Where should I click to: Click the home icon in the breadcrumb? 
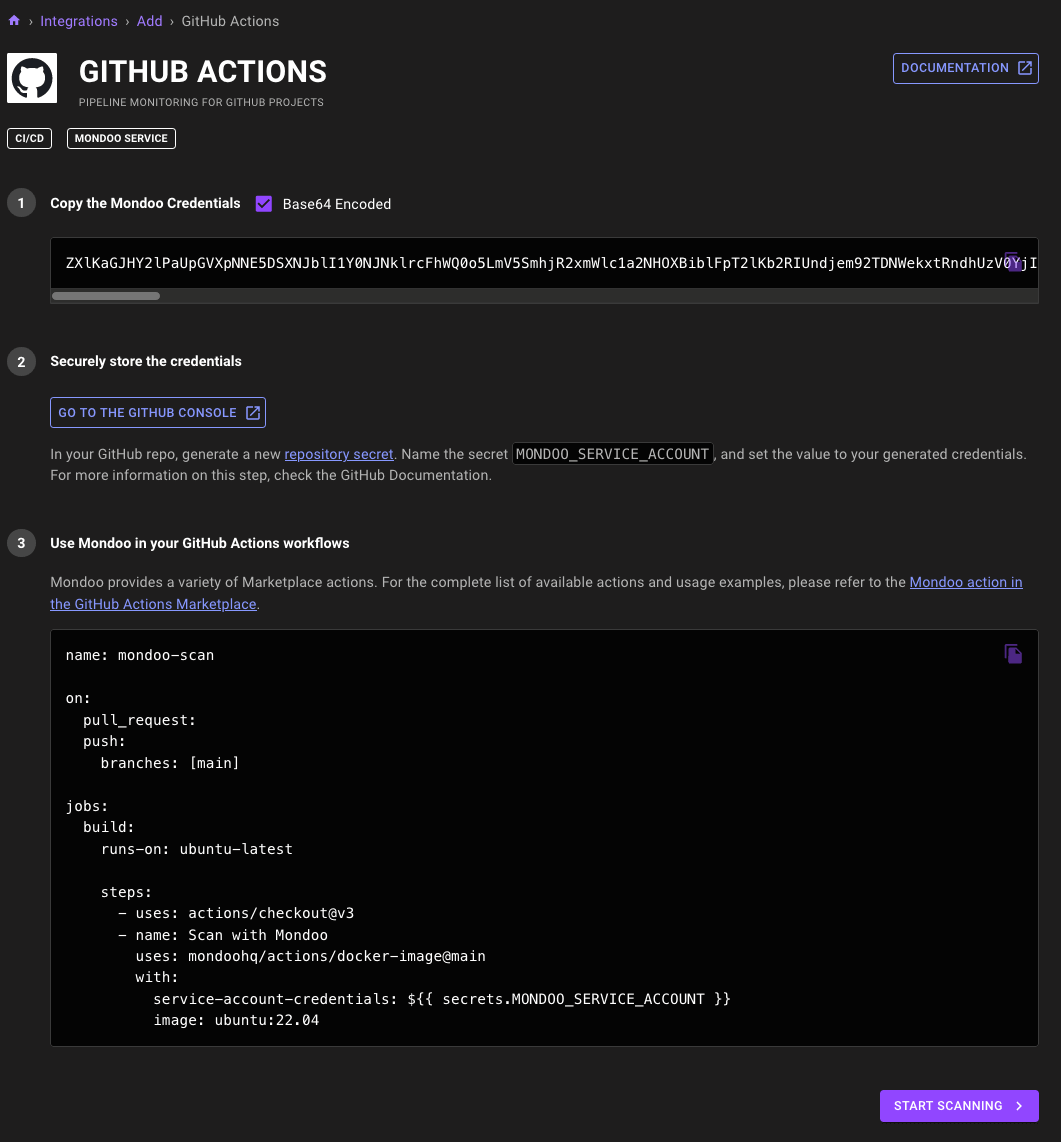(x=14, y=20)
